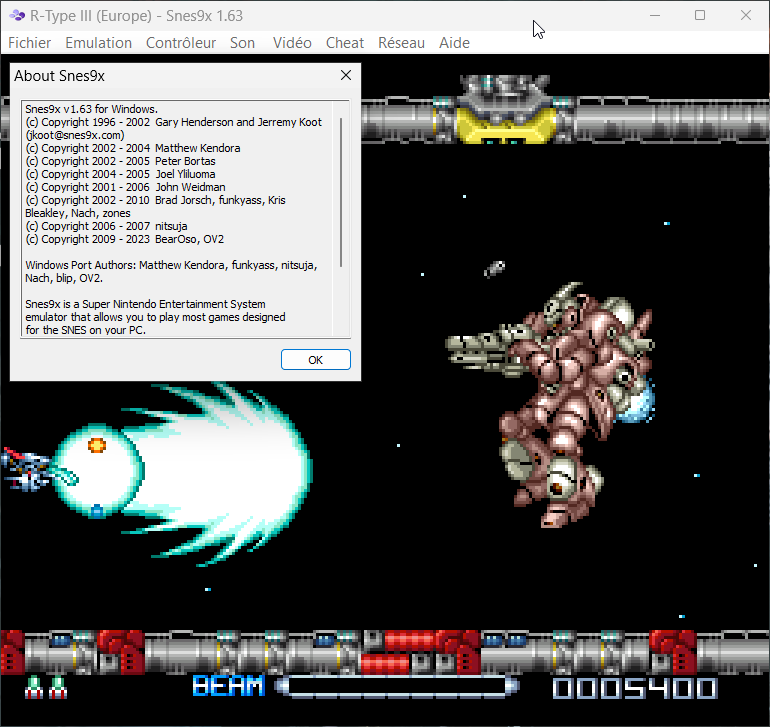Click the pink biomechanical boss enemy
The width and height of the screenshot is (770, 727).
[560, 400]
